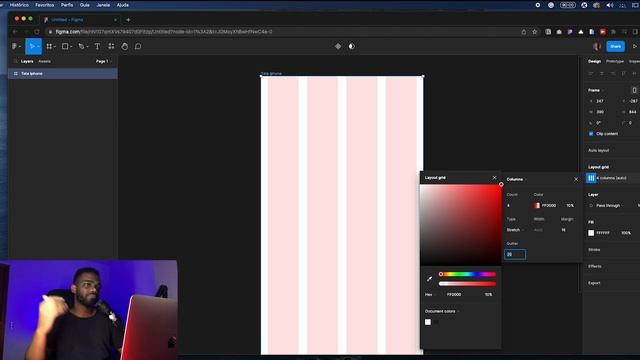Open the Hex color format dropdown
Image resolution: width=640 pixels, height=360 pixels.
[430, 294]
